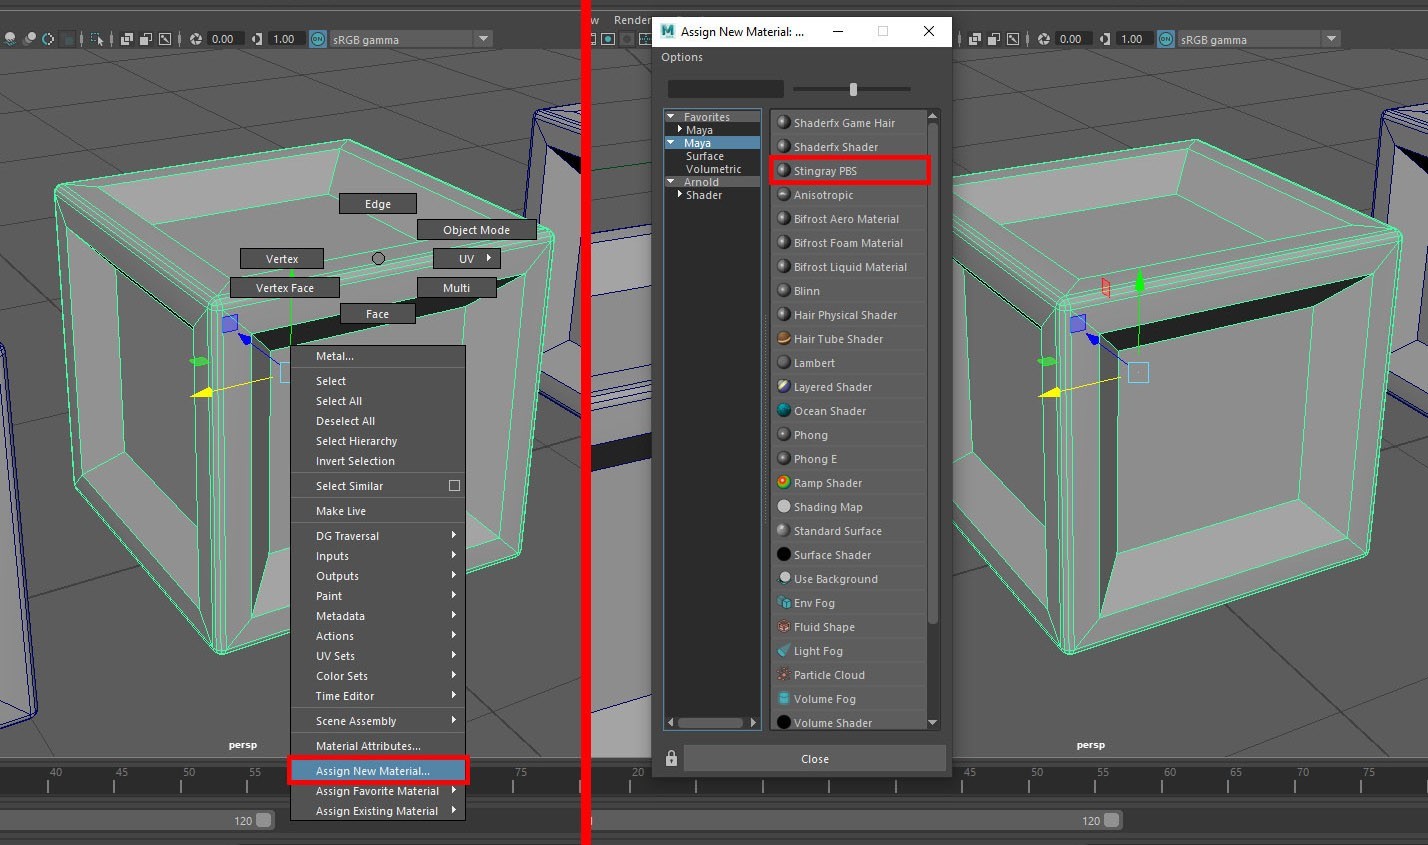Select Surface in material category tree
Viewport: 1428px width, 845px height.
(705, 156)
